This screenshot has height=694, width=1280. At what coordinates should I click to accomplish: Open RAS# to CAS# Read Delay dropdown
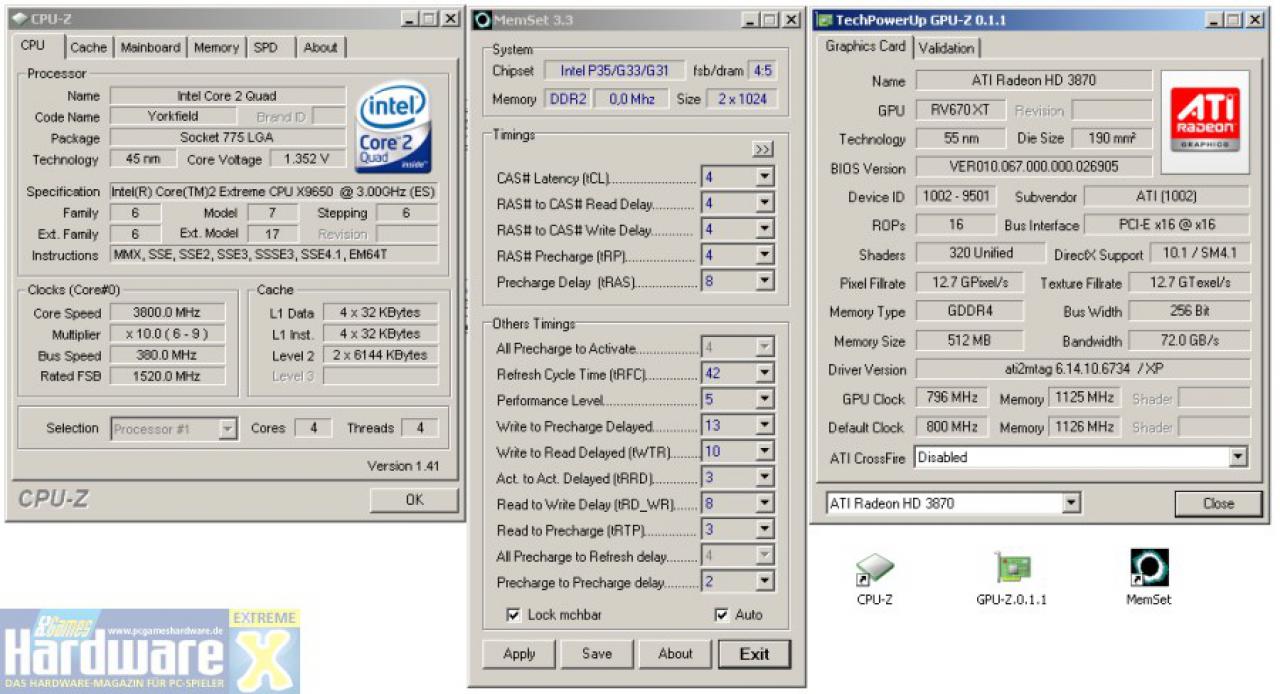coord(765,204)
